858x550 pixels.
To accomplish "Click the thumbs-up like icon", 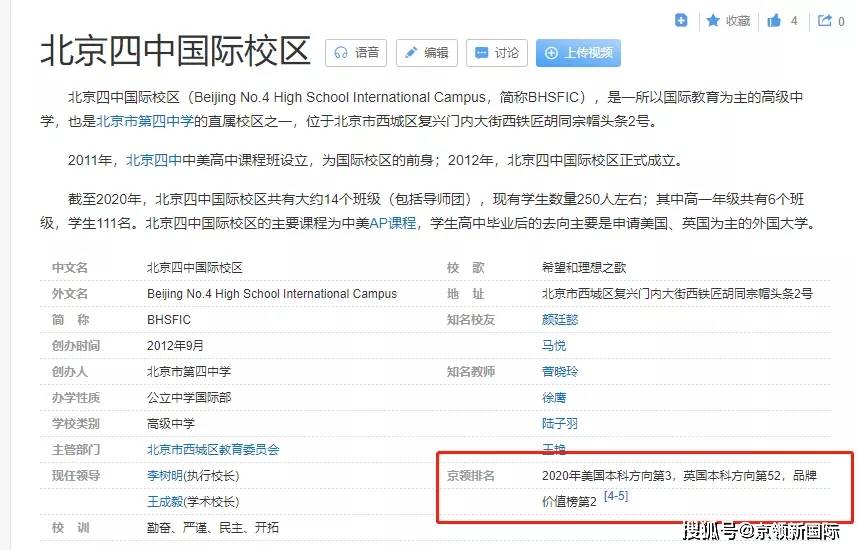I will pyautogui.click(x=774, y=21).
